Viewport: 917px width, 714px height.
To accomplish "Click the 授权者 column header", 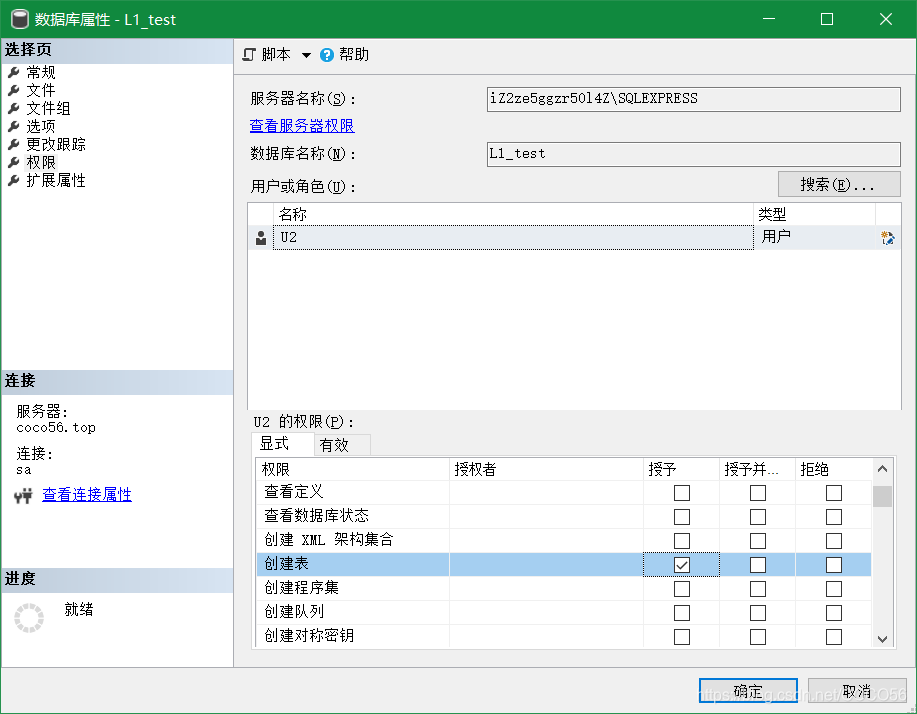I will point(546,470).
